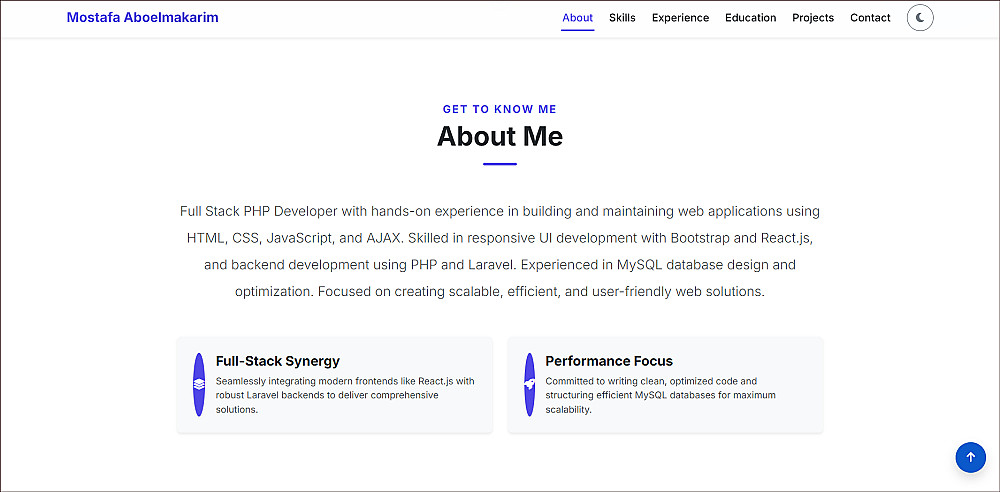Viewport: 1000px width, 492px height.
Task: Click the Mostafa Aboelmakarim site logo
Action: [x=142, y=17]
